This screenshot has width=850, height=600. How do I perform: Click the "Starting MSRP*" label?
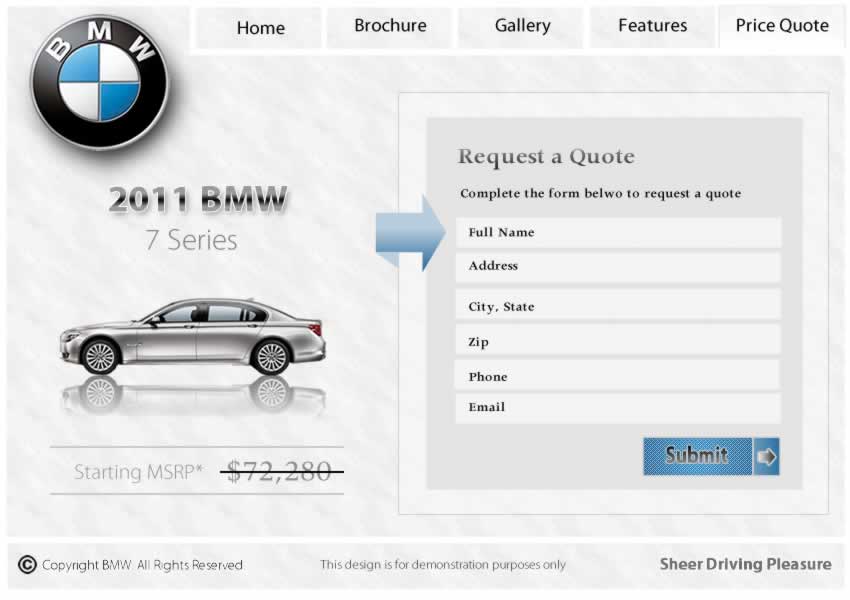click(138, 472)
